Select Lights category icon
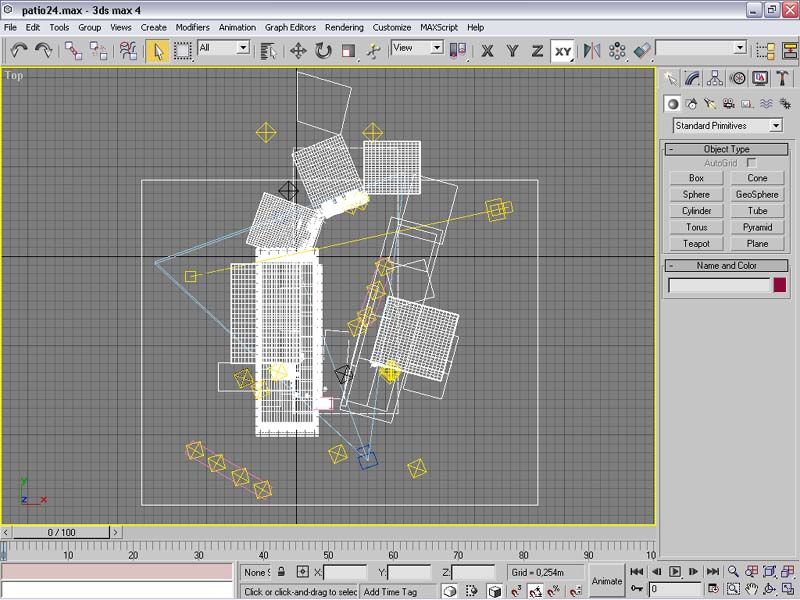Viewport: 800px width, 600px height. point(710,104)
